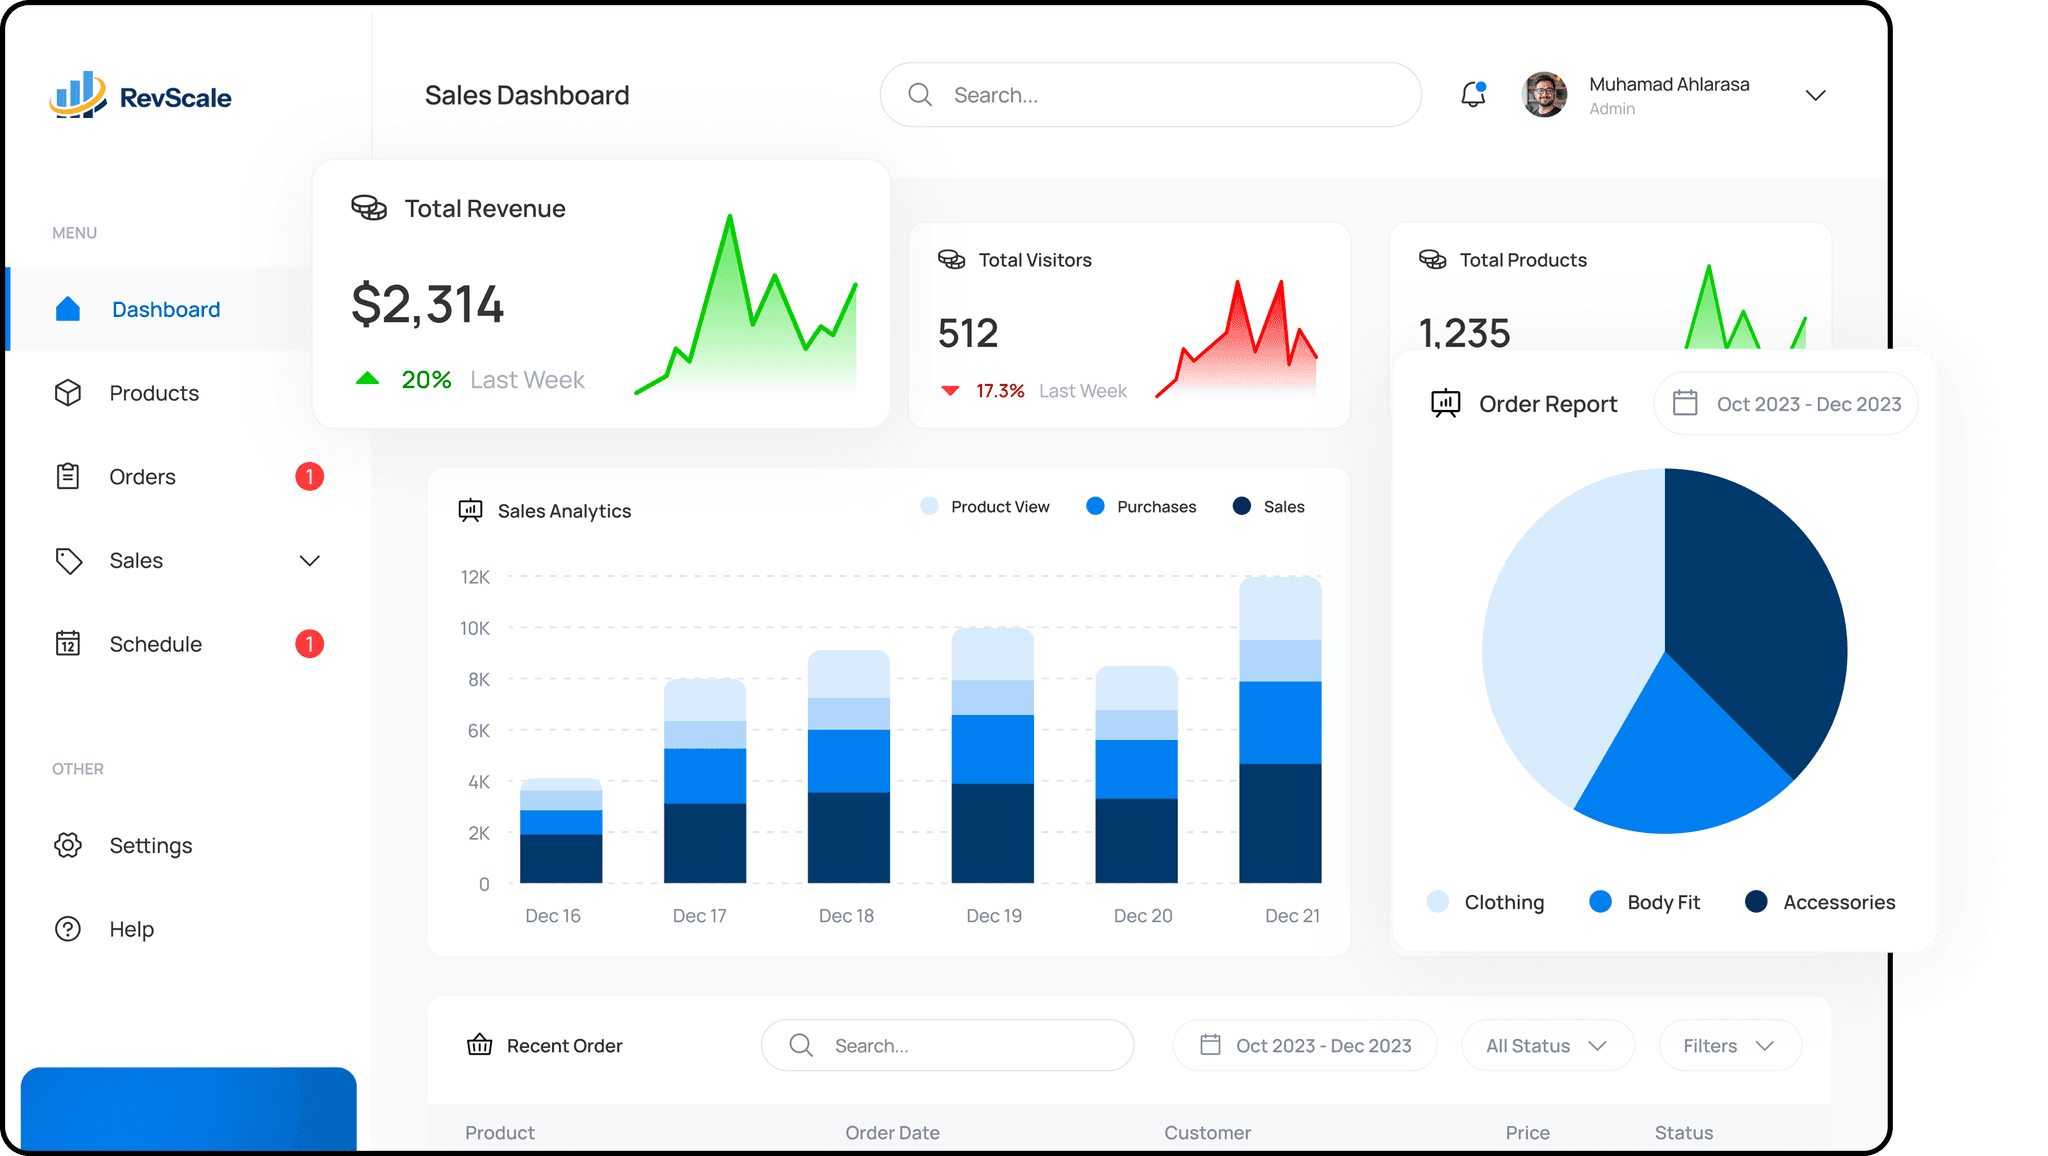Expand the Sales submenu chevron
Viewport: 2048px width, 1156px height.
coord(310,561)
